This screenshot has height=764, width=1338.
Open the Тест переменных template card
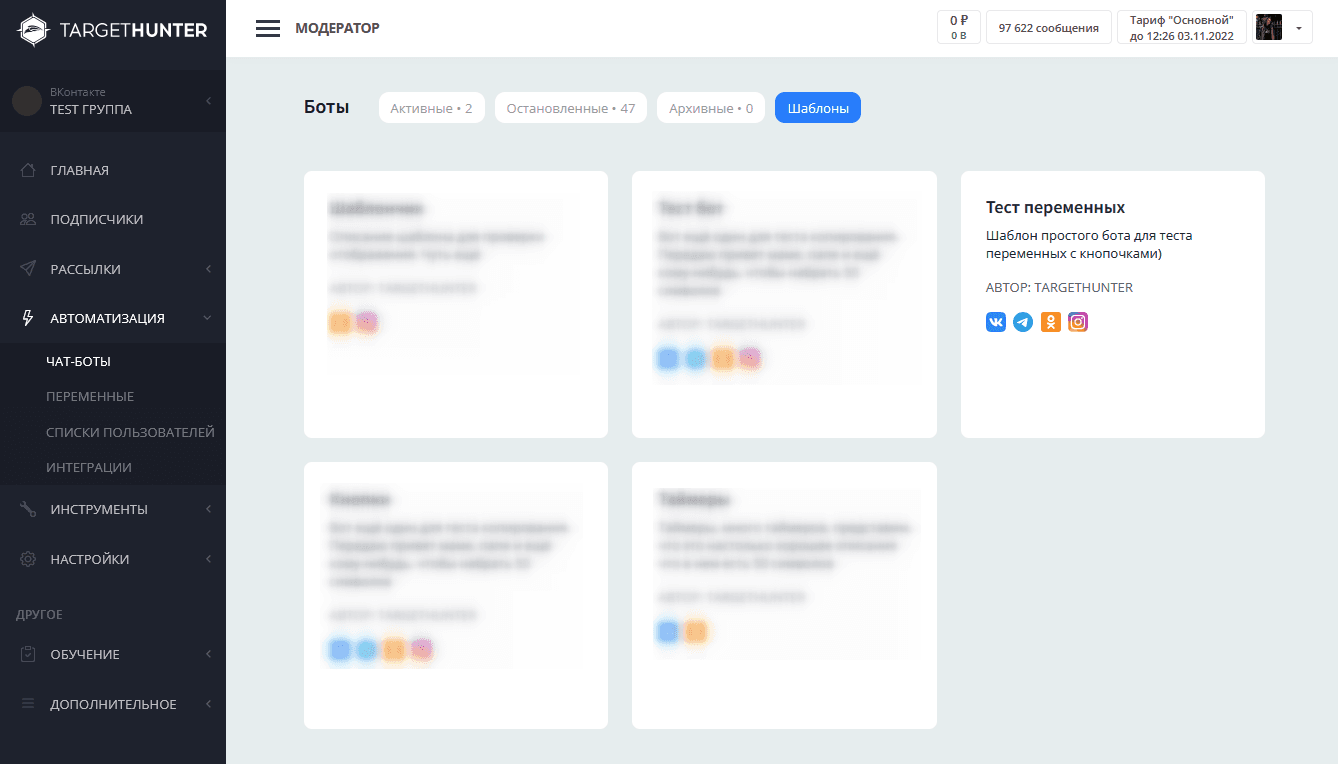(x=1112, y=208)
